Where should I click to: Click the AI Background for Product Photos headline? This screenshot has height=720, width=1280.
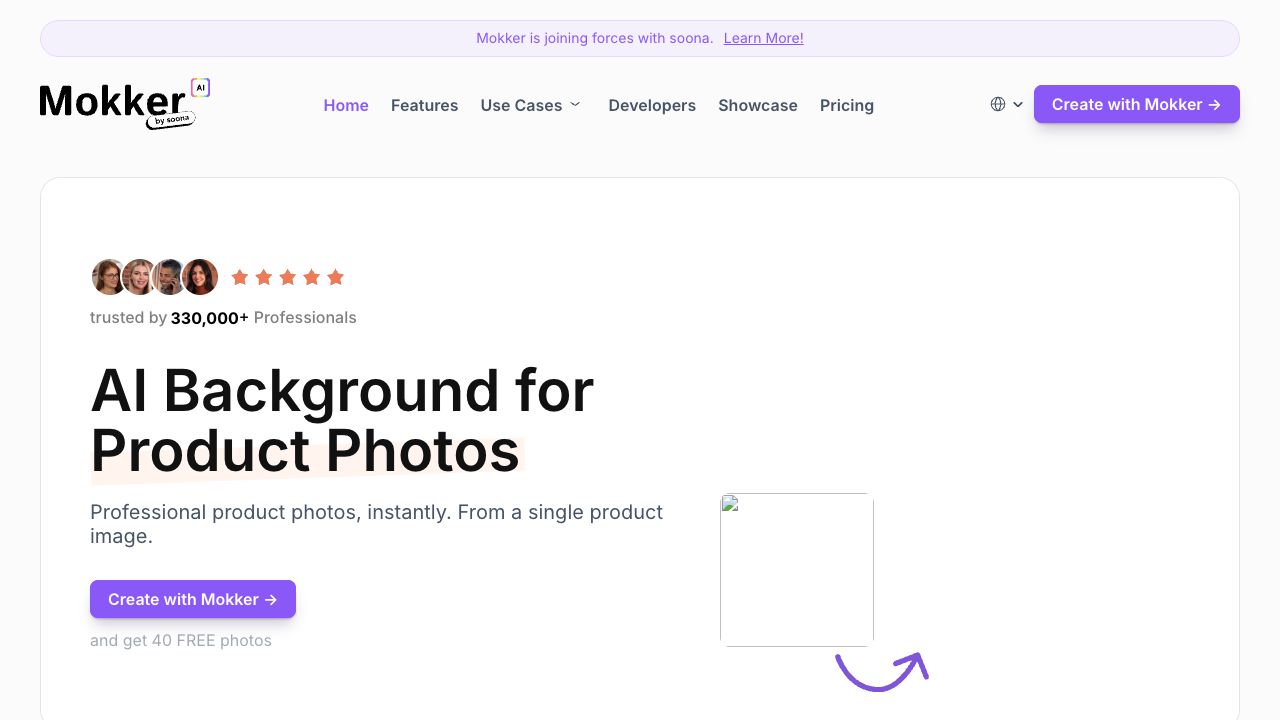pos(342,420)
